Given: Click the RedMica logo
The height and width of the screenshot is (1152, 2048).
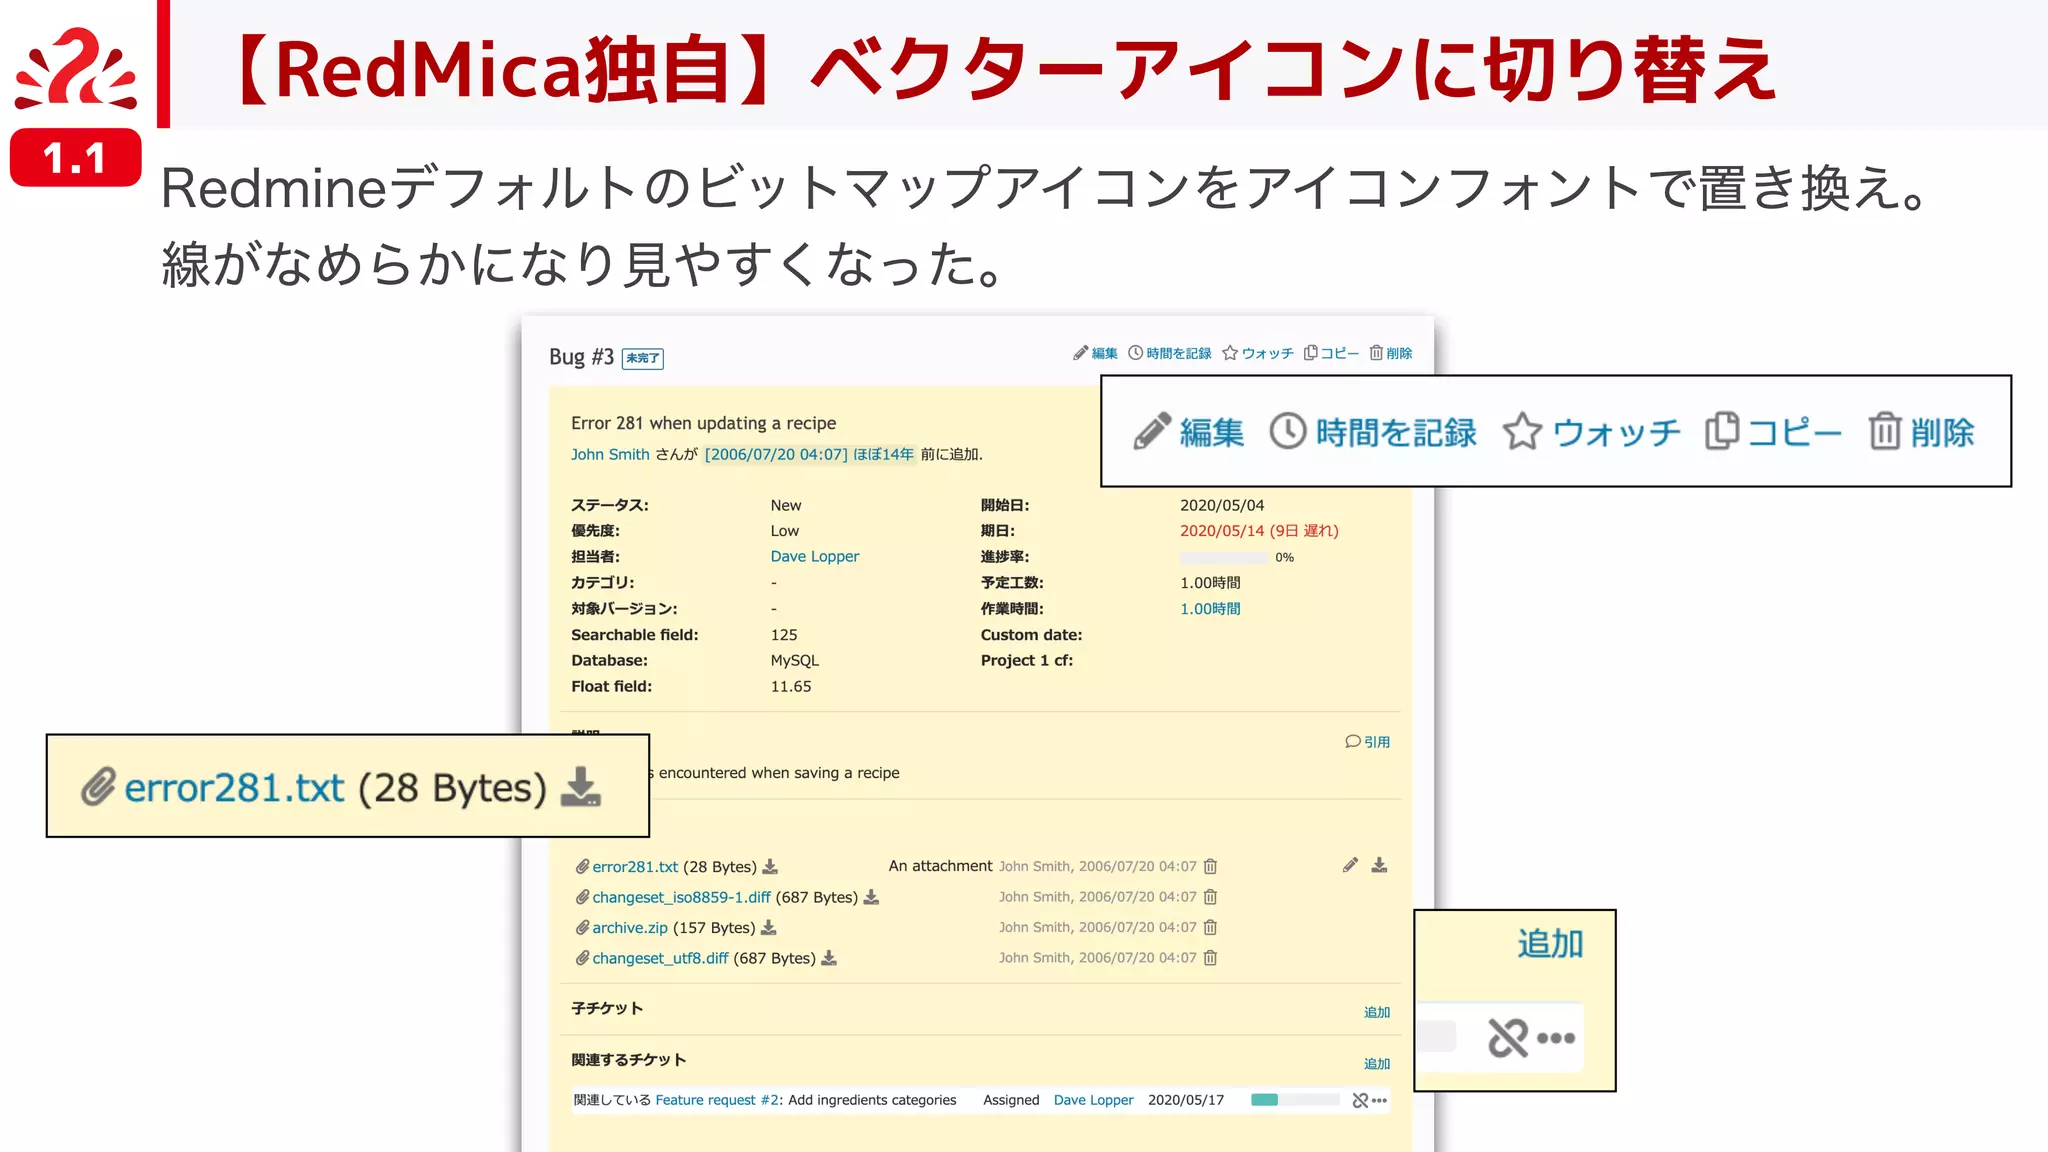Looking at the screenshot, I should click(x=75, y=68).
